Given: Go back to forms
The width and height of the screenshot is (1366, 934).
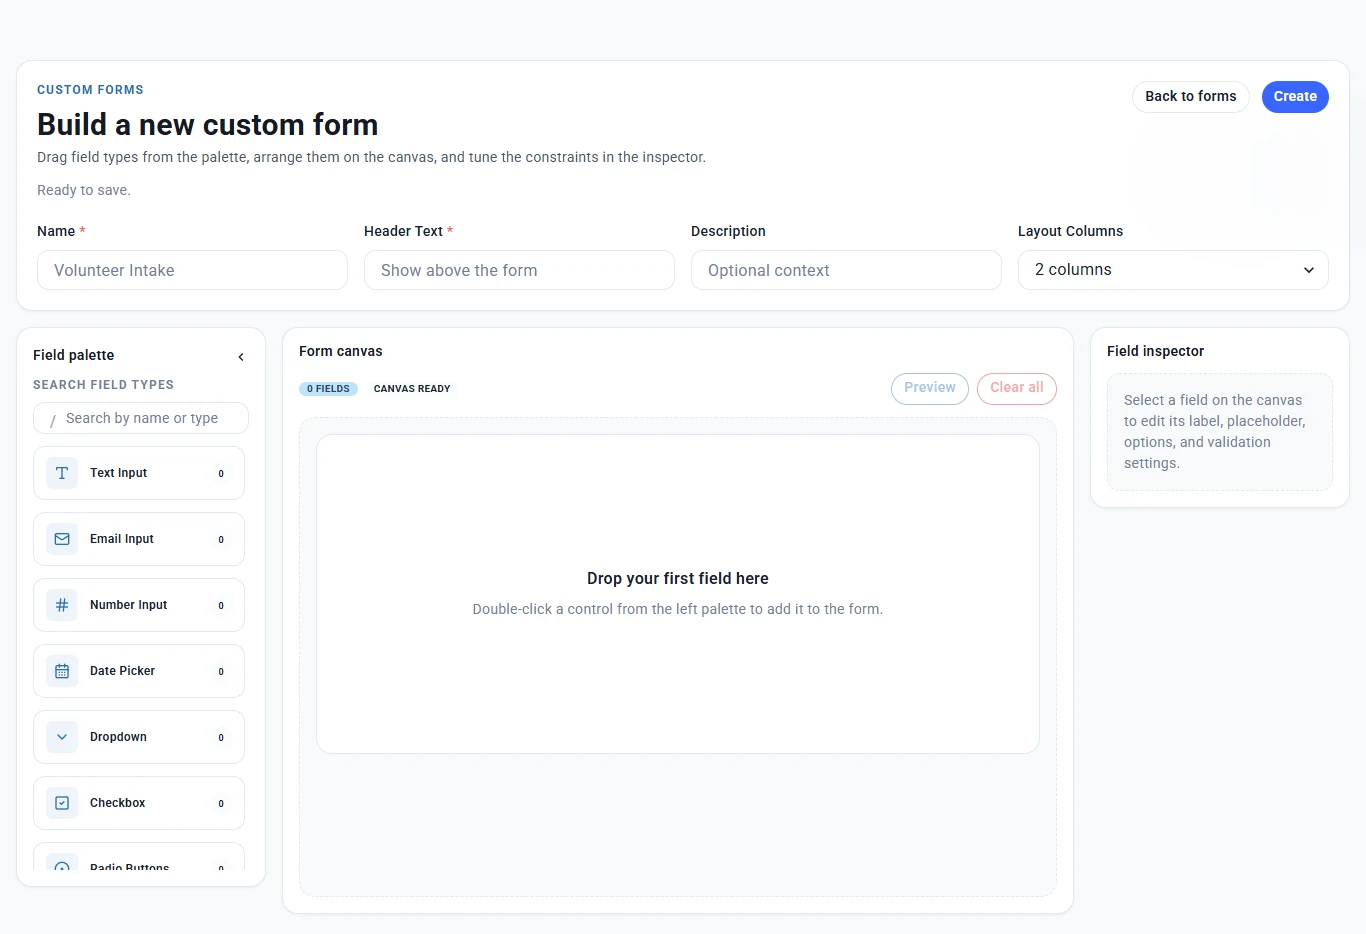Looking at the screenshot, I should point(1190,97).
